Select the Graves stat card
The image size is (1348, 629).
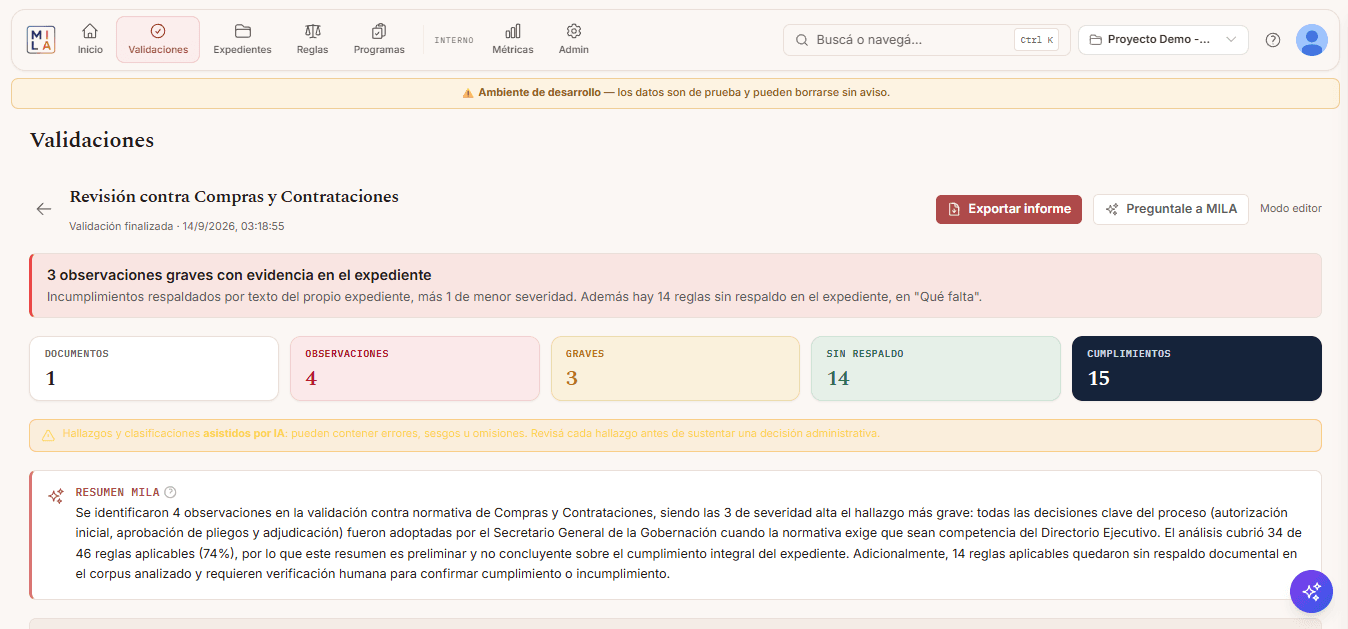point(675,368)
